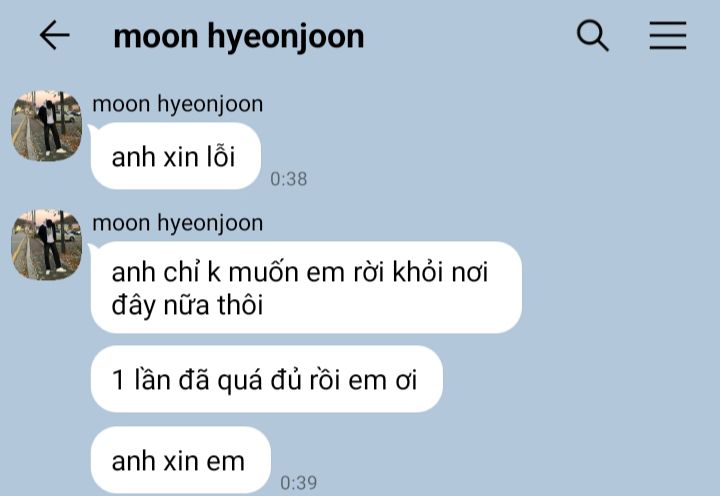720x496 pixels.
Task: Select the "anh xin em" message bubble
Action: pyautogui.click(x=181, y=460)
